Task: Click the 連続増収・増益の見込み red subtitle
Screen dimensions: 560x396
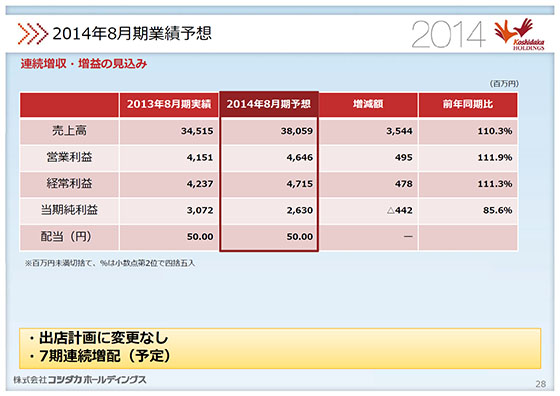Action: coord(84,64)
